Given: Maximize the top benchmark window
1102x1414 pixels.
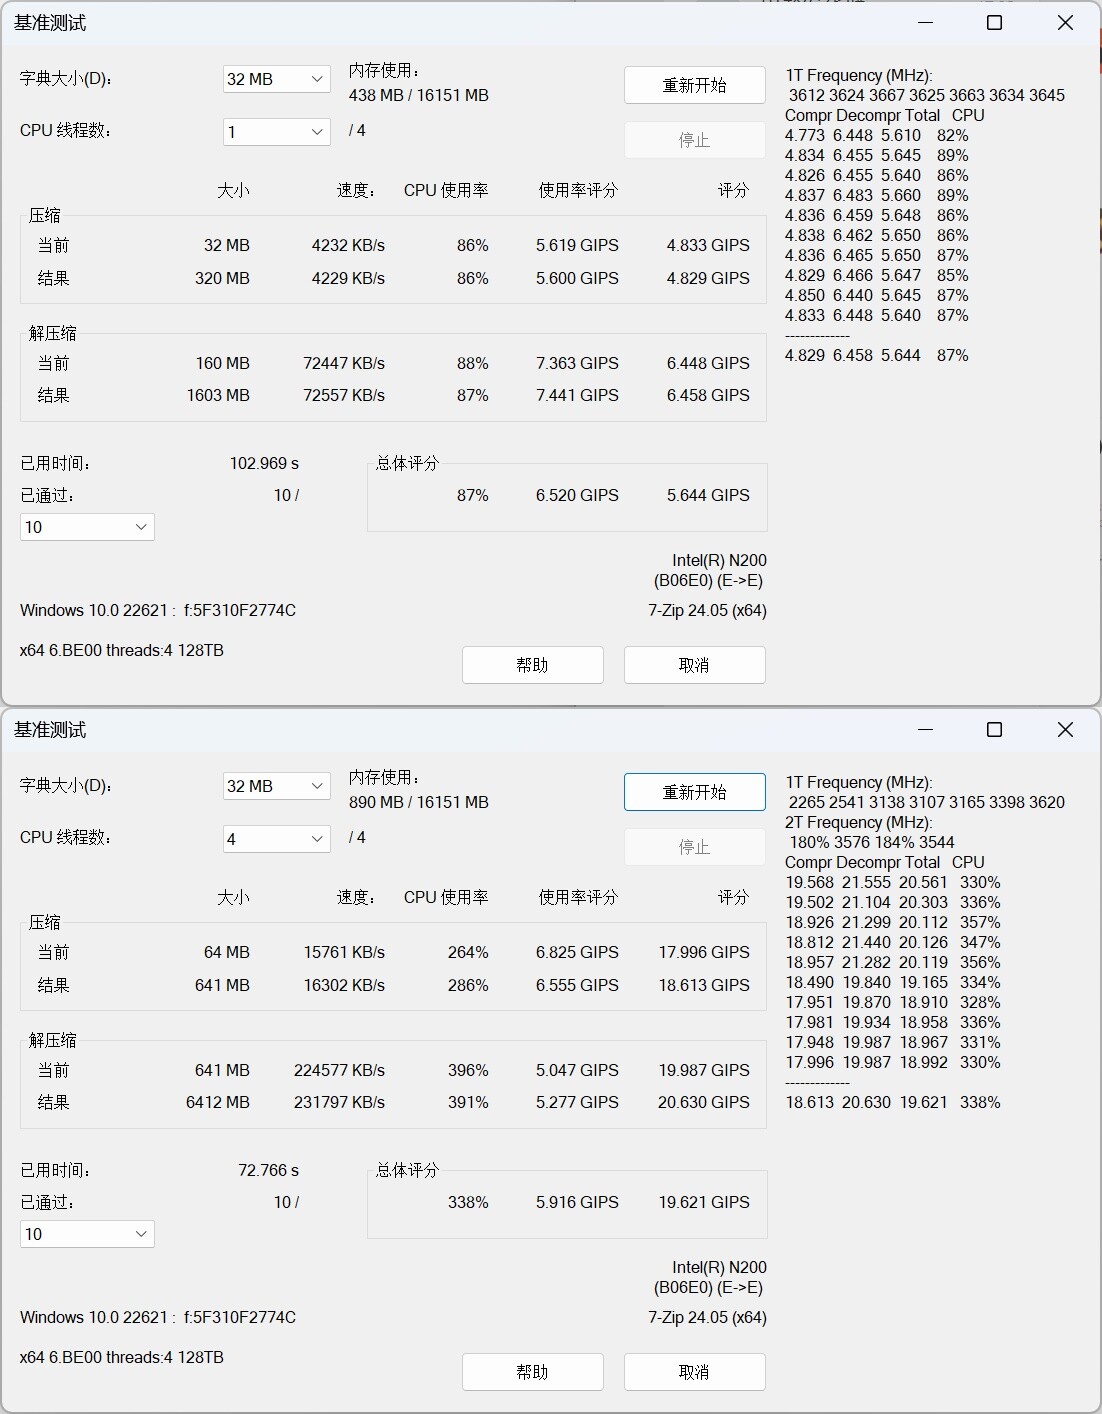Looking at the screenshot, I should pyautogui.click(x=994, y=22).
